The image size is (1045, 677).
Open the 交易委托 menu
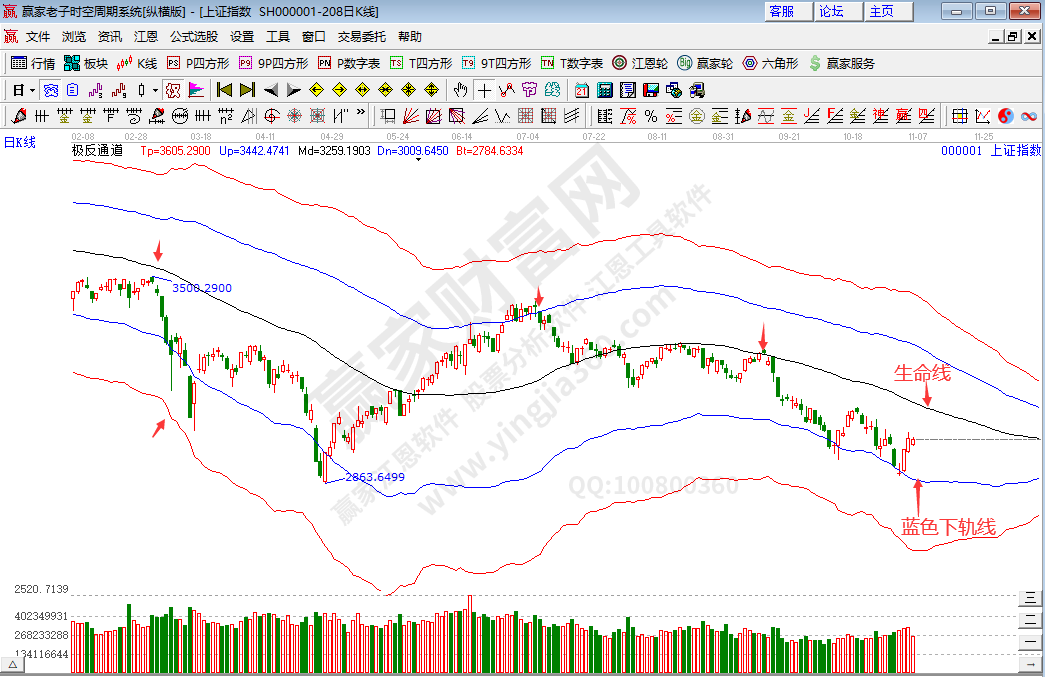[x=361, y=36]
